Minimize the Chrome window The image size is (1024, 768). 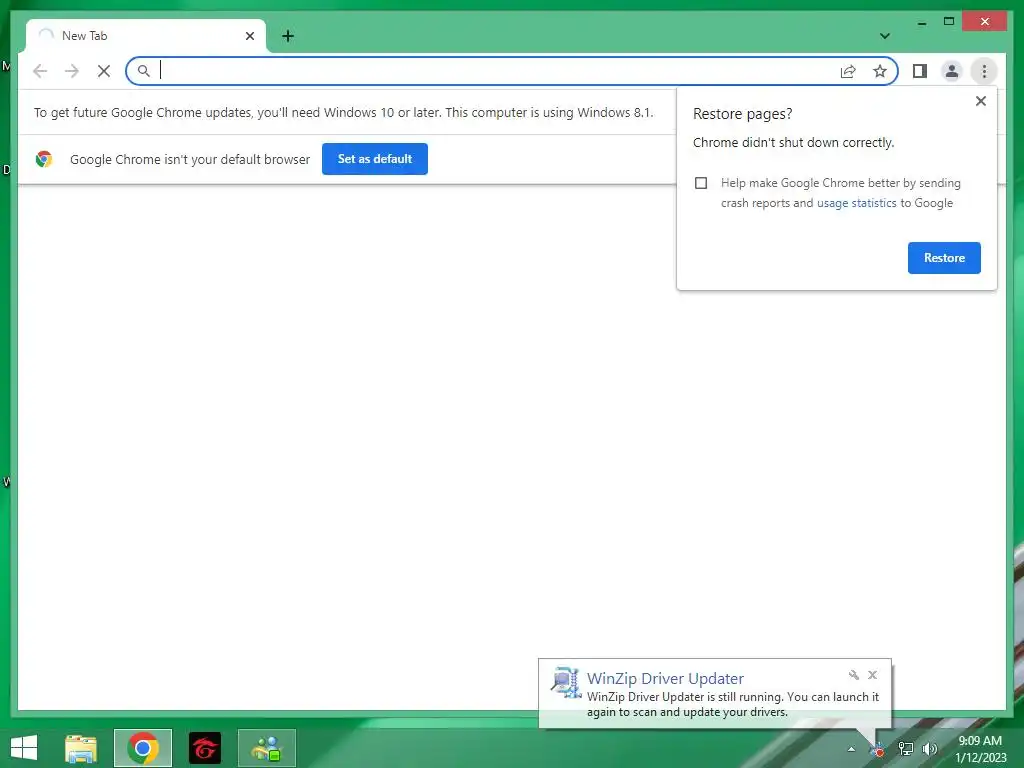click(x=922, y=22)
